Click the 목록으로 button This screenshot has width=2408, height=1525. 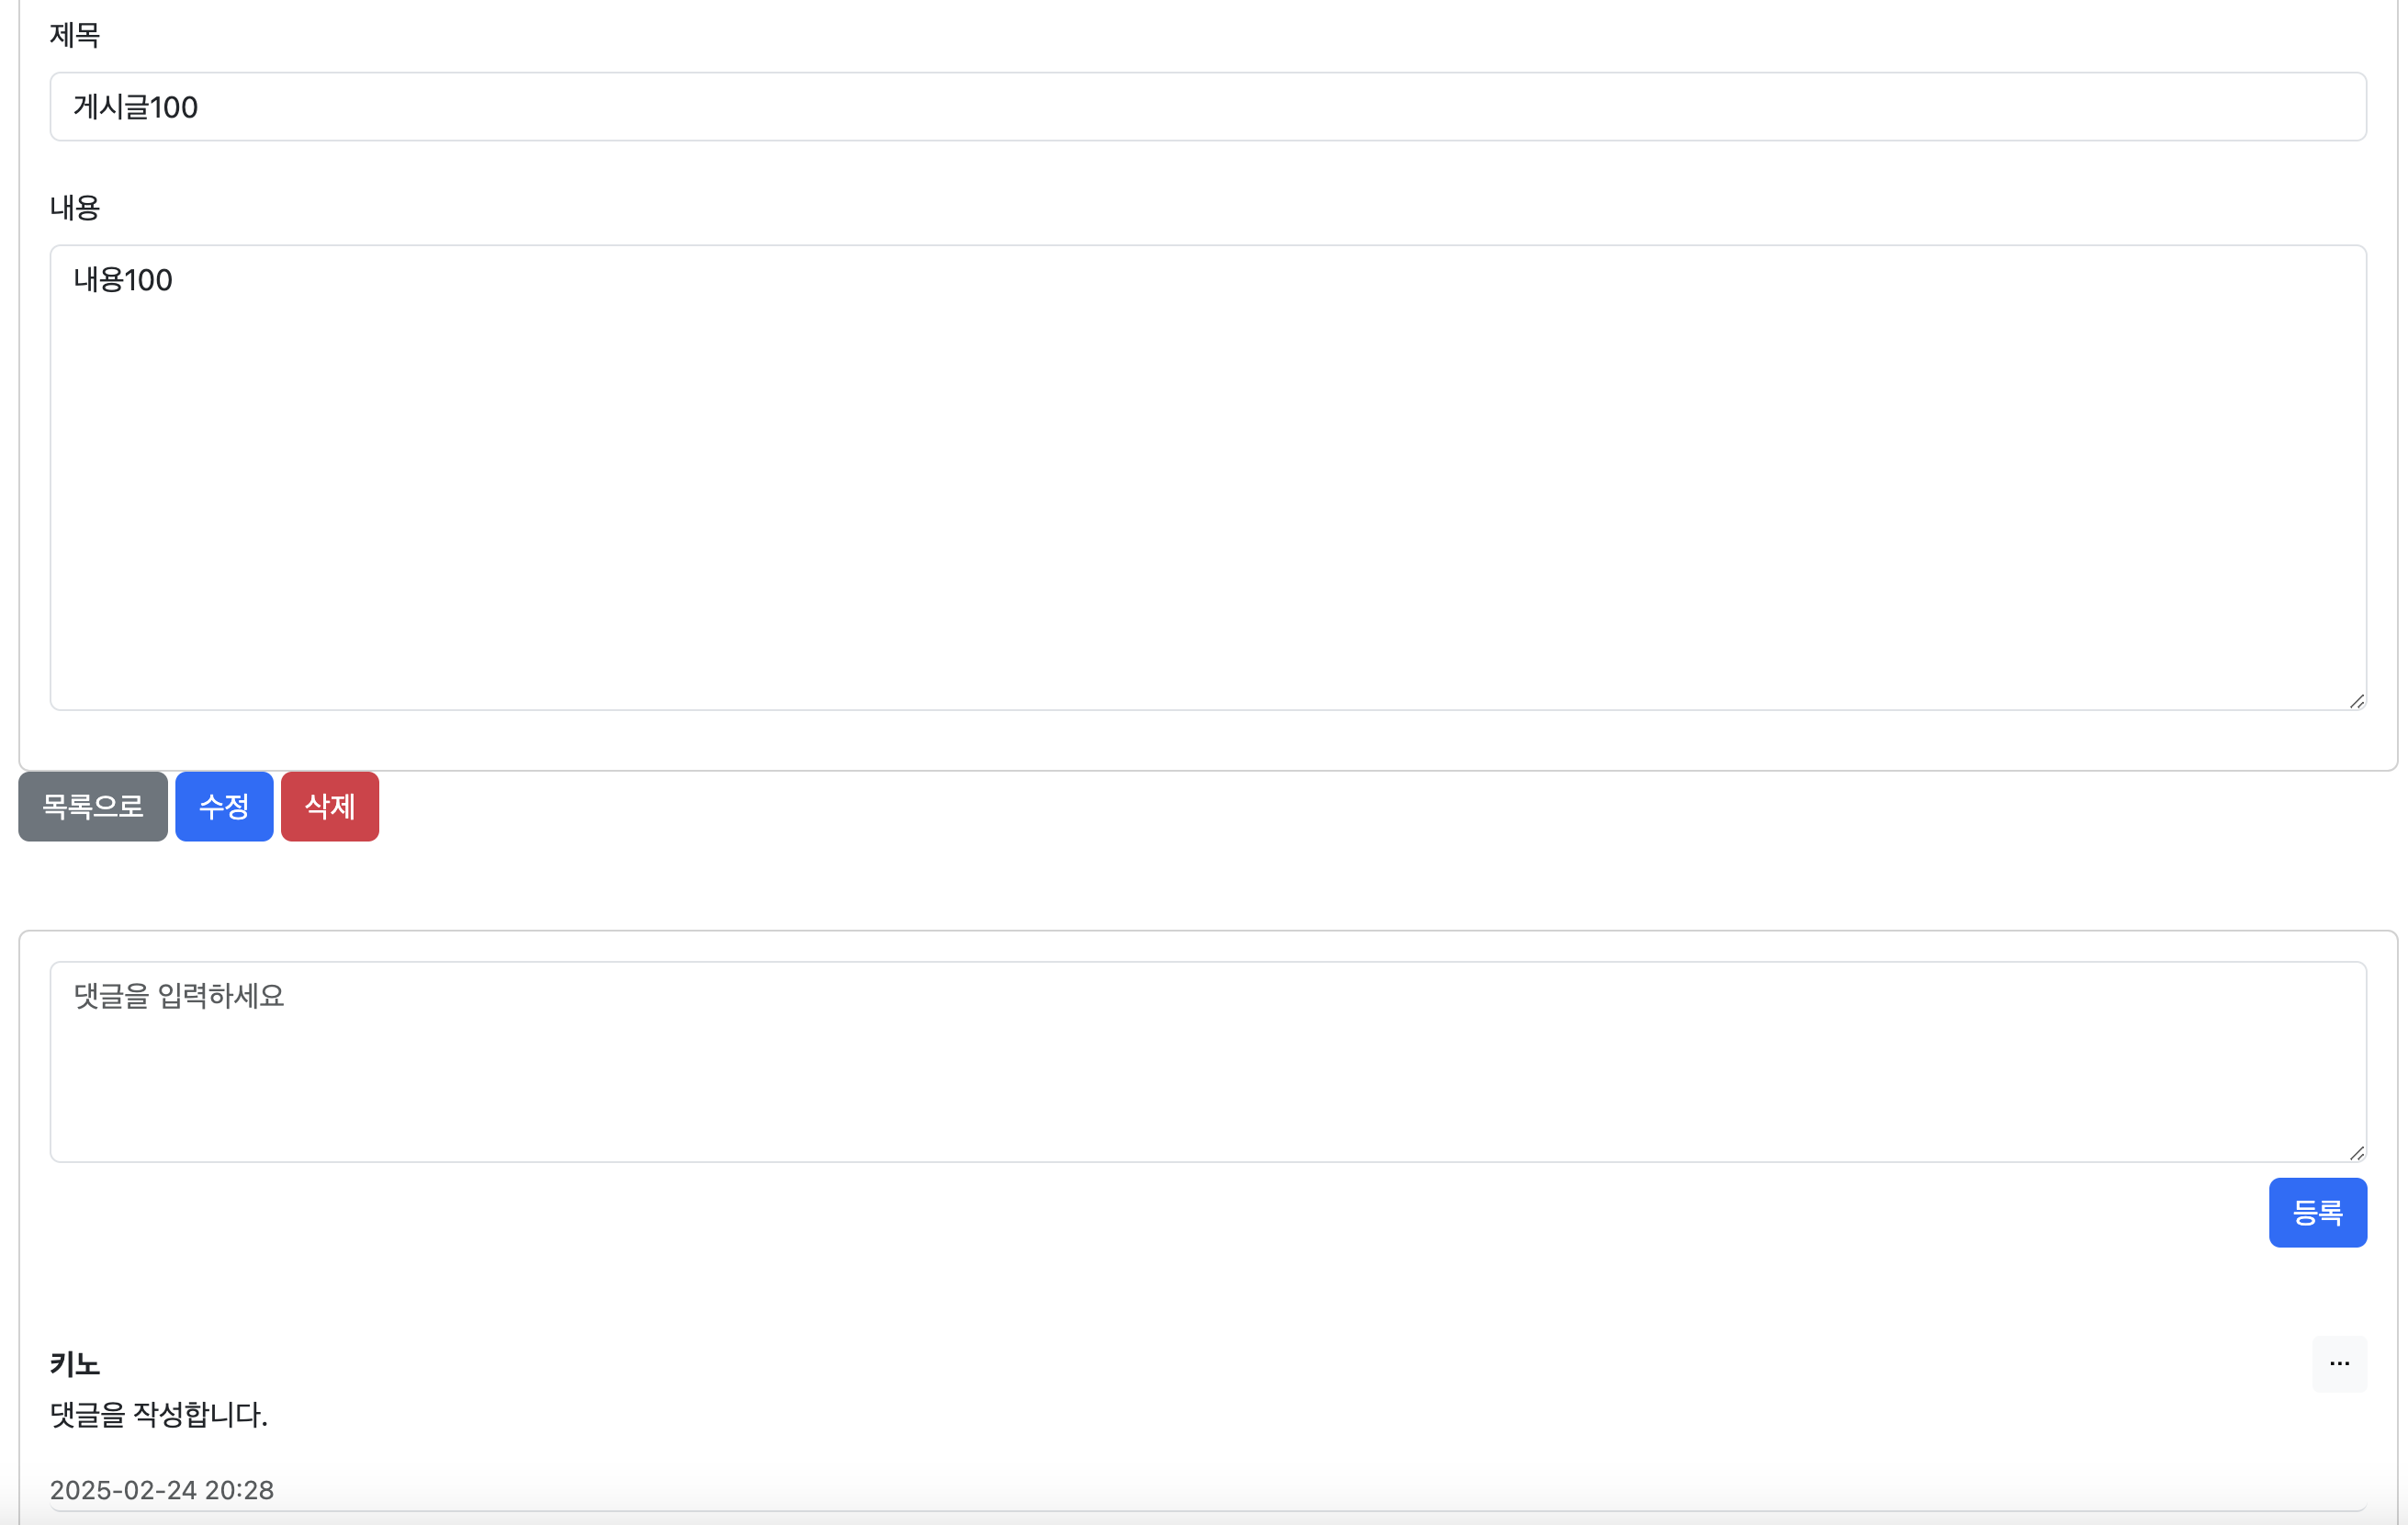point(92,806)
